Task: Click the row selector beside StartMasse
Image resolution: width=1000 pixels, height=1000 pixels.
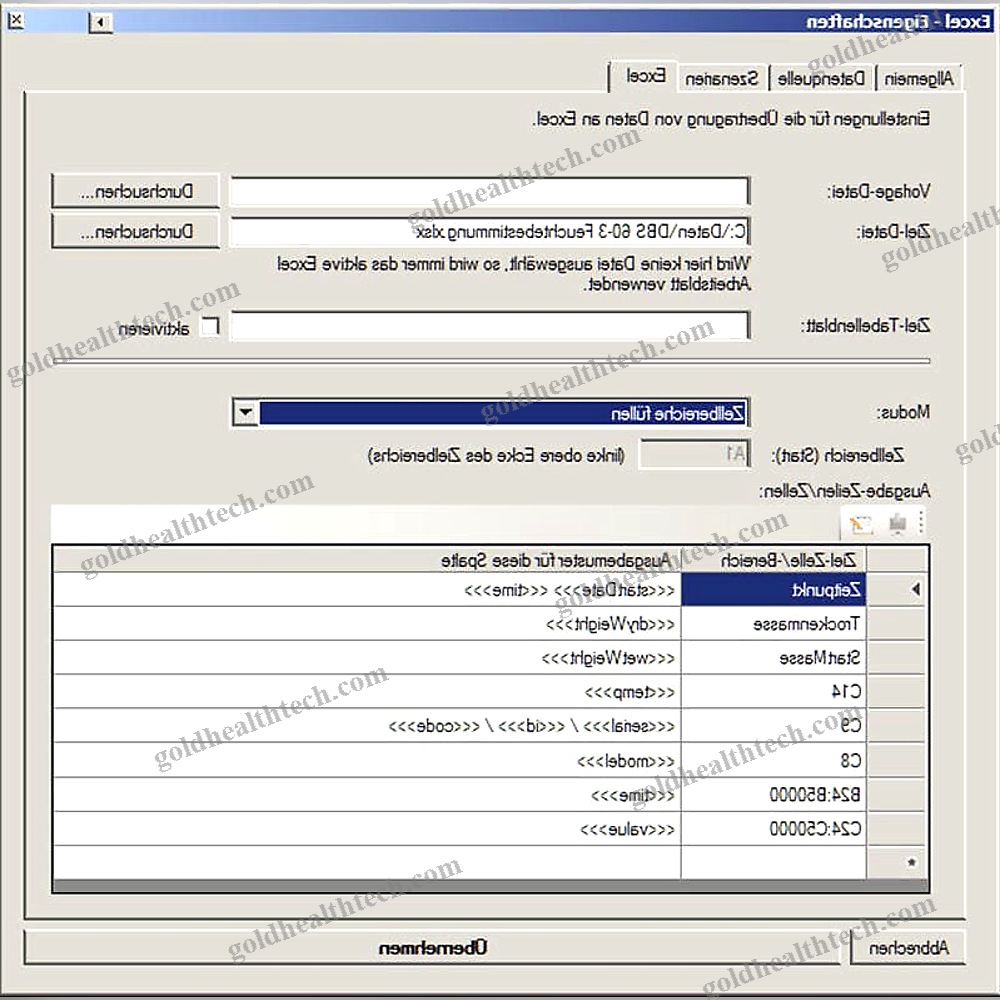Action: (896, 658)
